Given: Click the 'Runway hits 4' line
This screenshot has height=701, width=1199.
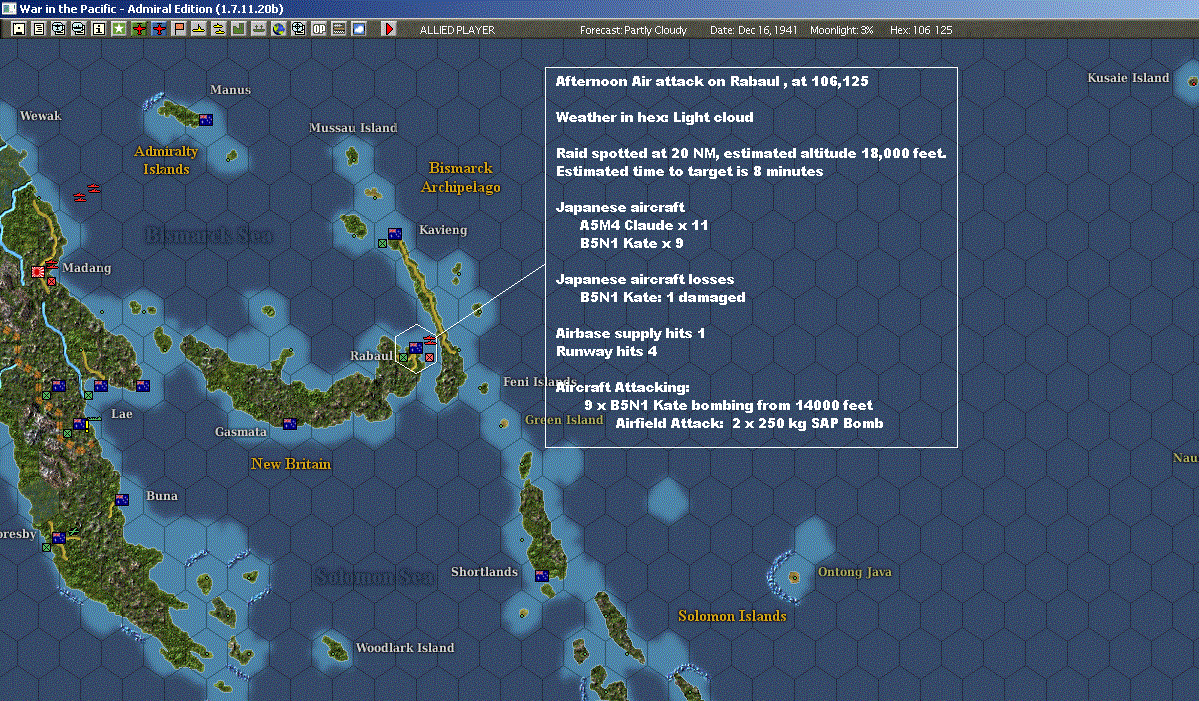Looking at the screenshot, I should [x=606, y=352].
